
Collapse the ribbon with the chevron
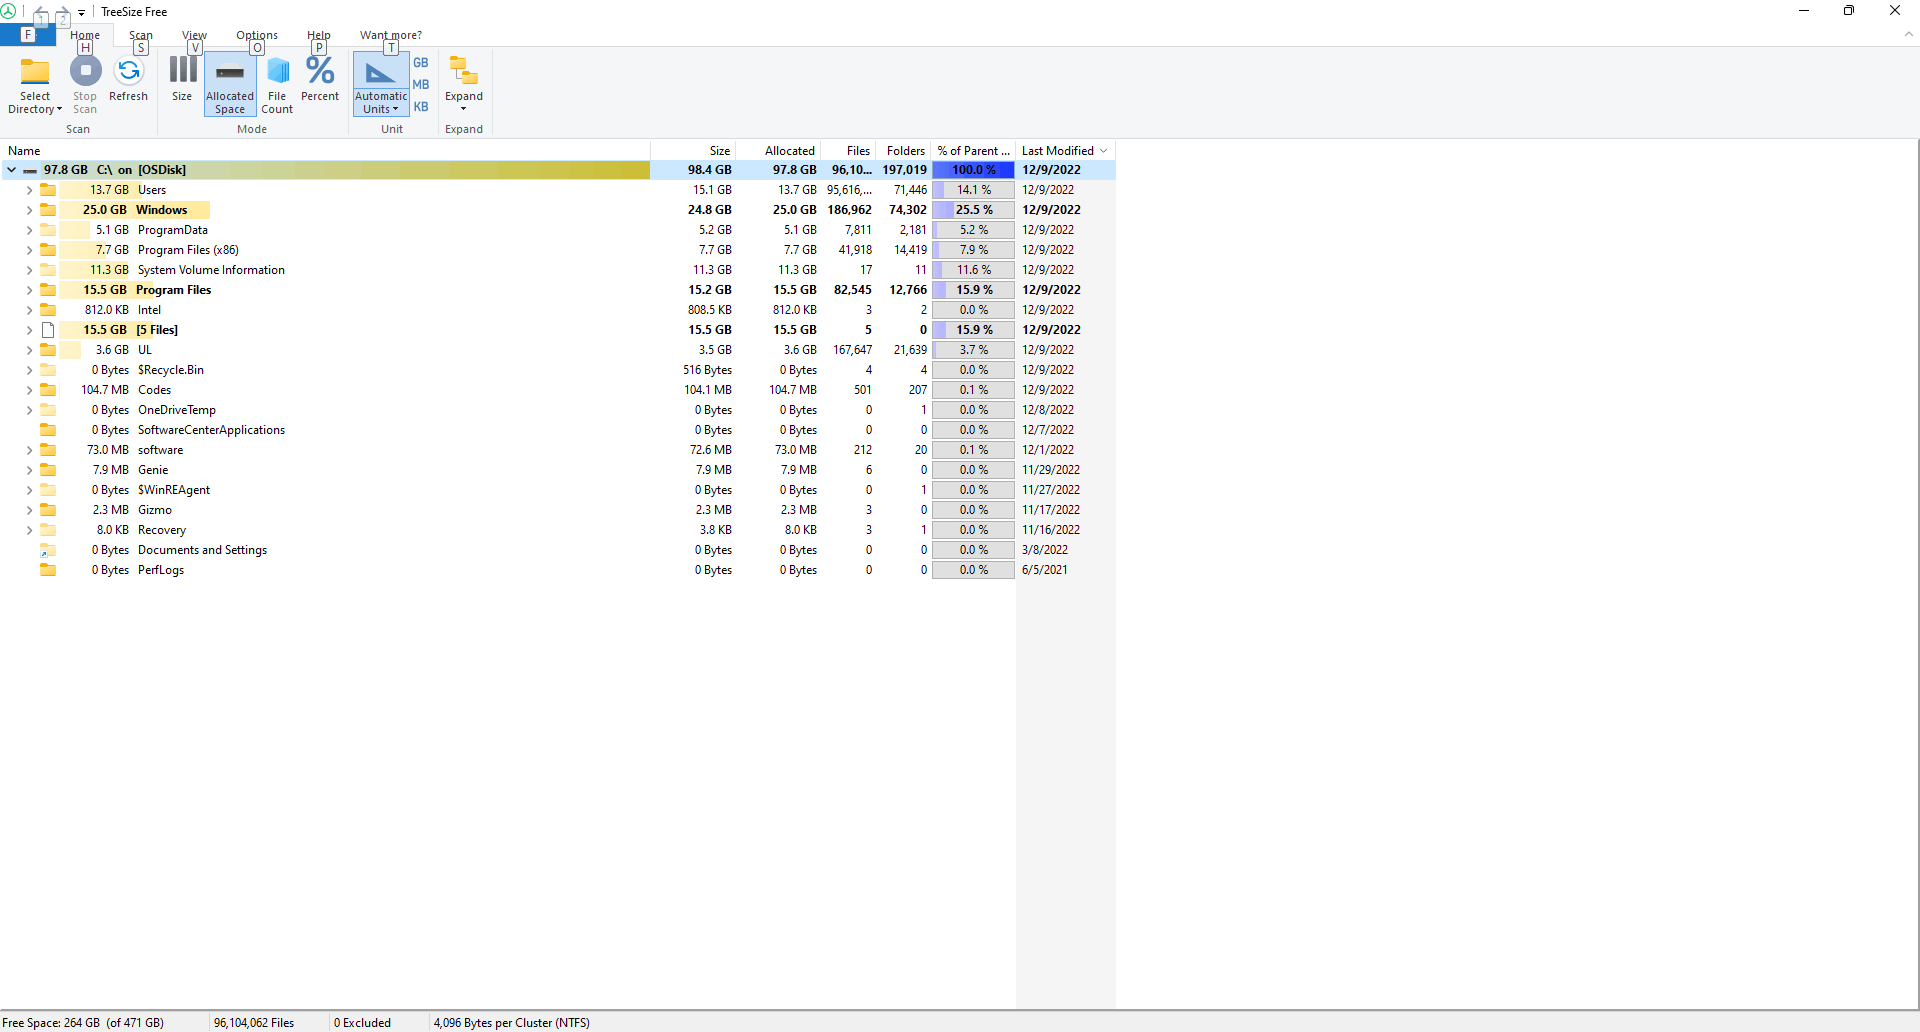(x=1908, y=34)
